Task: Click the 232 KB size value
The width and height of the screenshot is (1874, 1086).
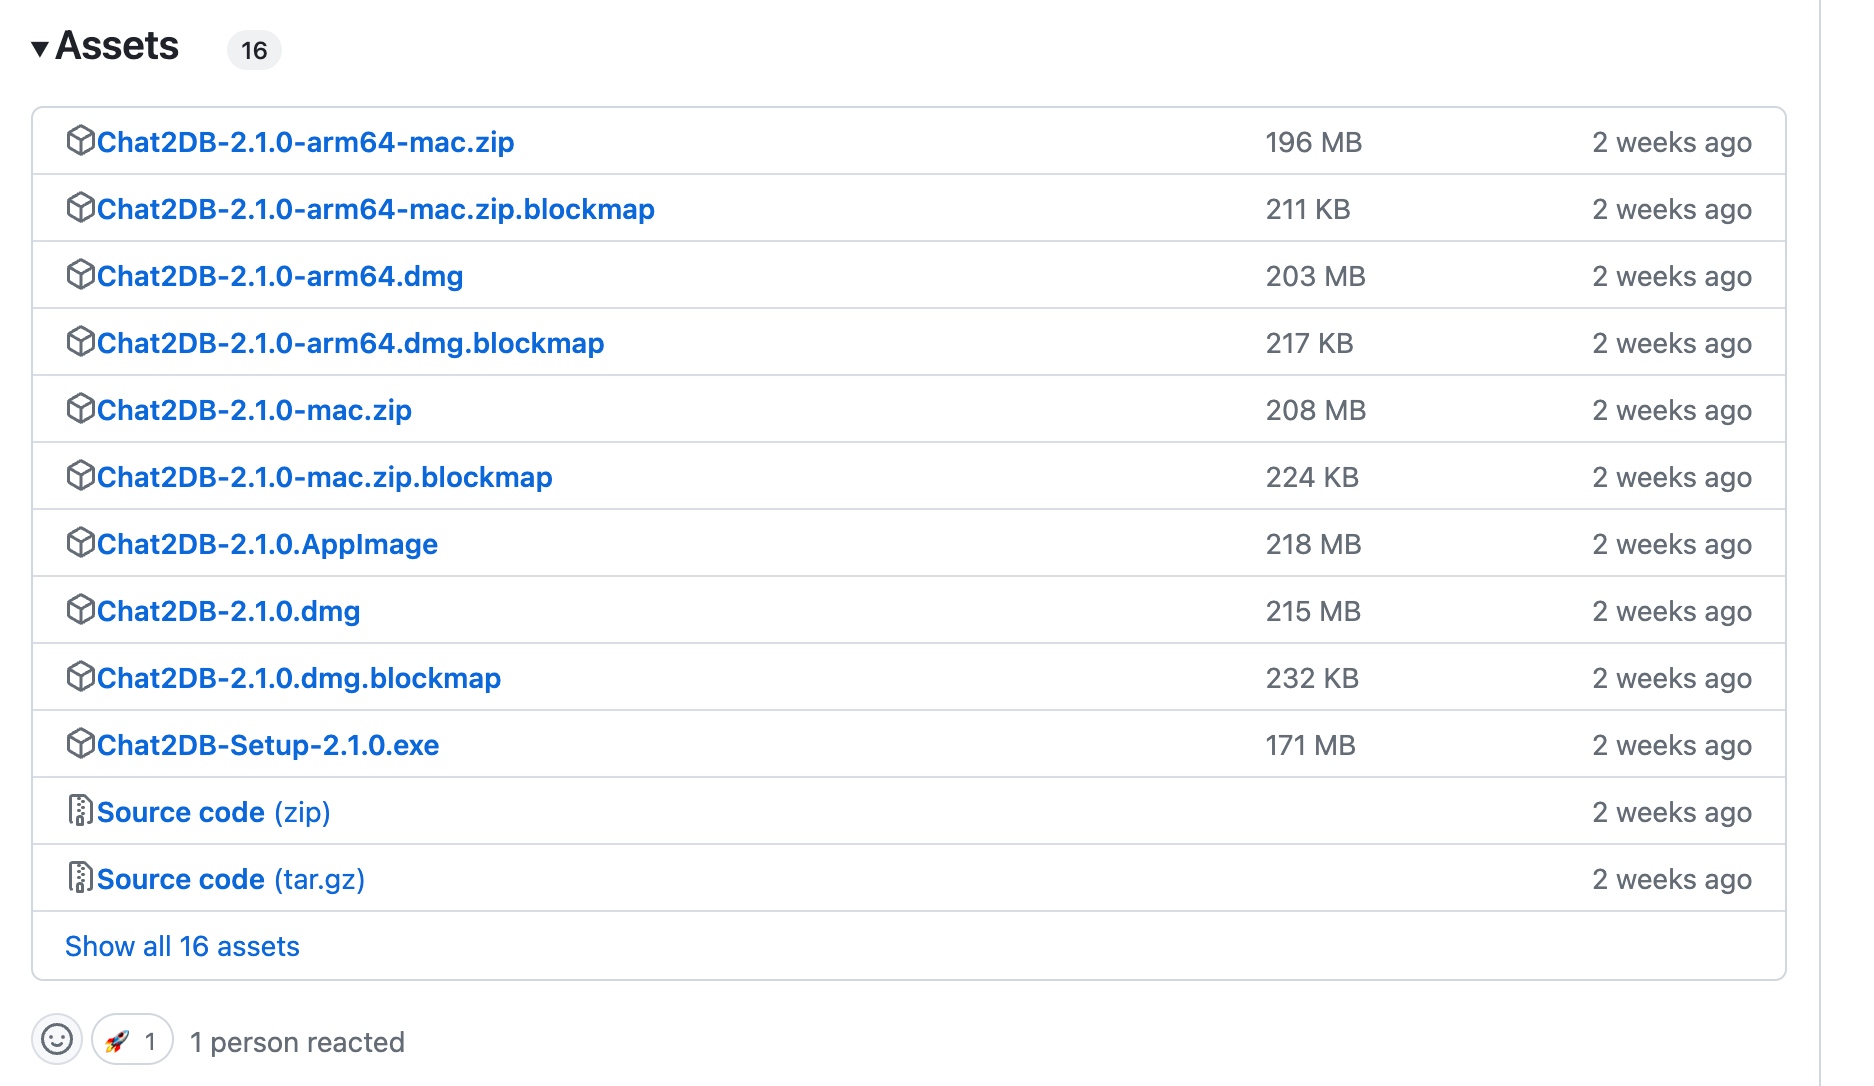Action: (x=1312, y=678)
